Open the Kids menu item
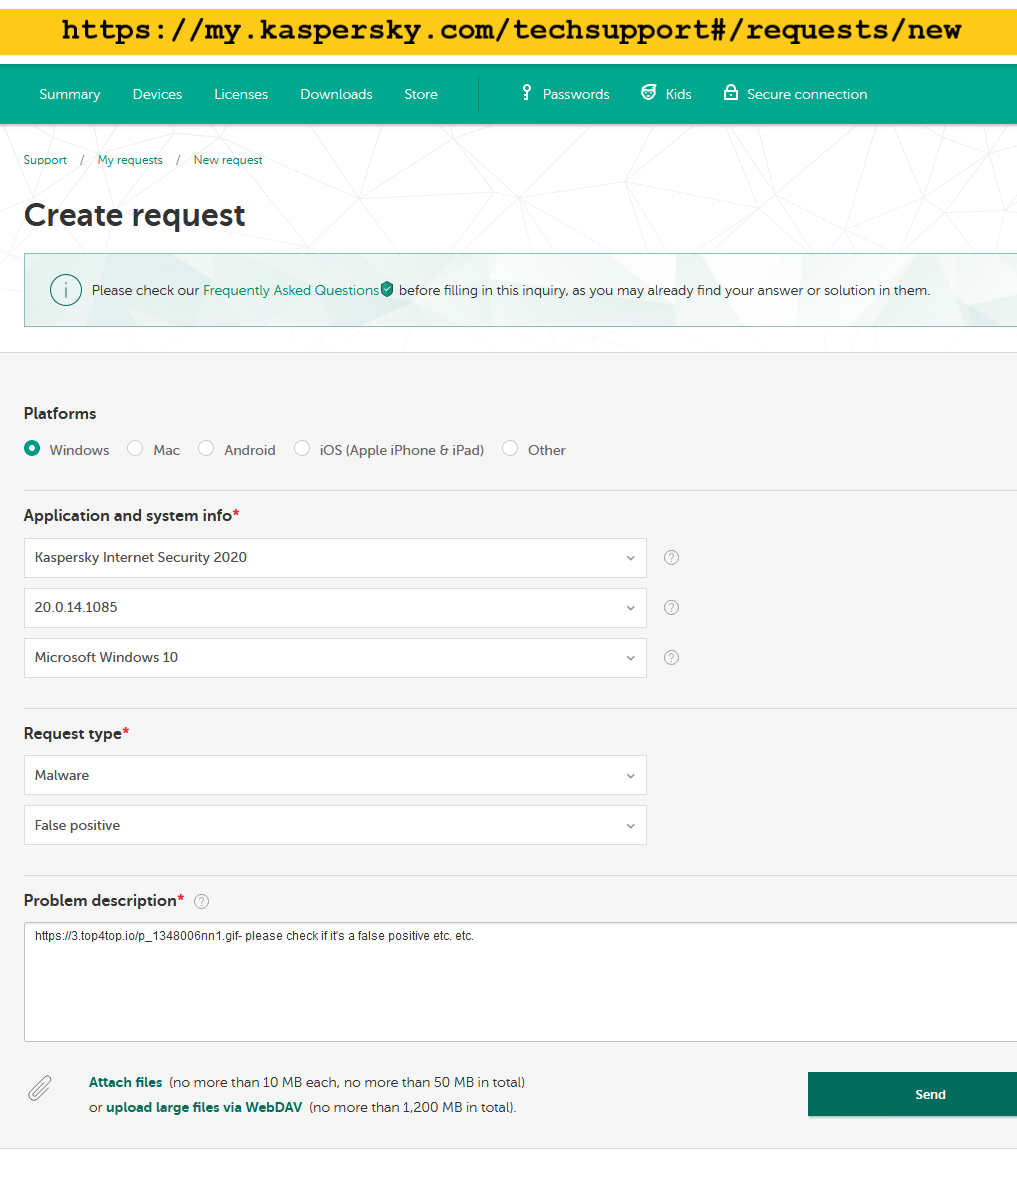 (x=678, y=94)
